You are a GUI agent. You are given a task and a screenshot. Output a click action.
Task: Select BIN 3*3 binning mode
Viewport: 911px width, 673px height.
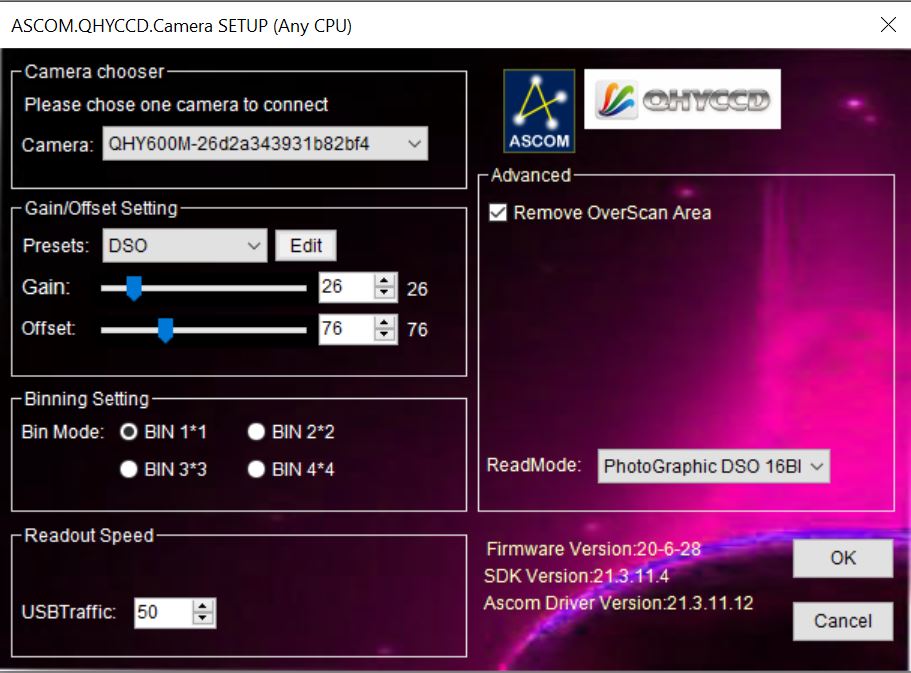coord(128,469)
